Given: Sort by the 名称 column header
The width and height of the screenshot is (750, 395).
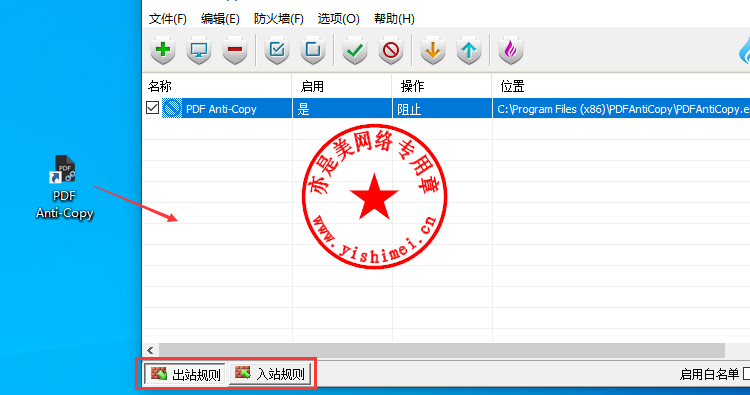Looking at the screenshot, I should coord(217,86).
